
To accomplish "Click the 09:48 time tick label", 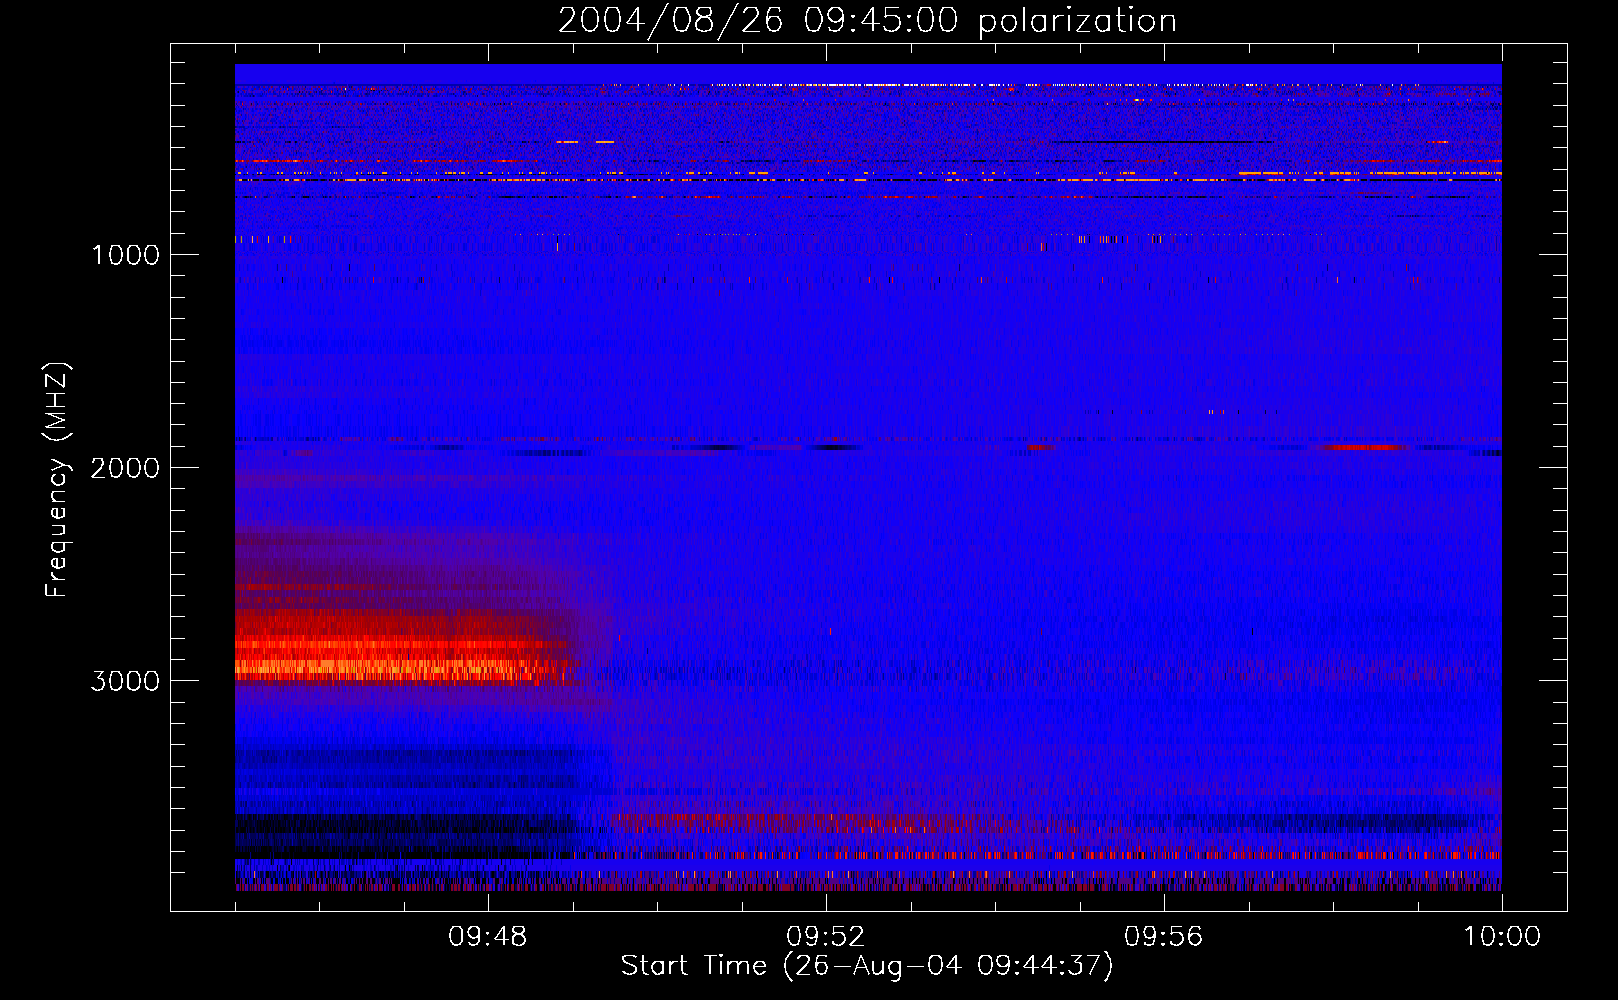I will pyautogui.click(x=488, y=937).
